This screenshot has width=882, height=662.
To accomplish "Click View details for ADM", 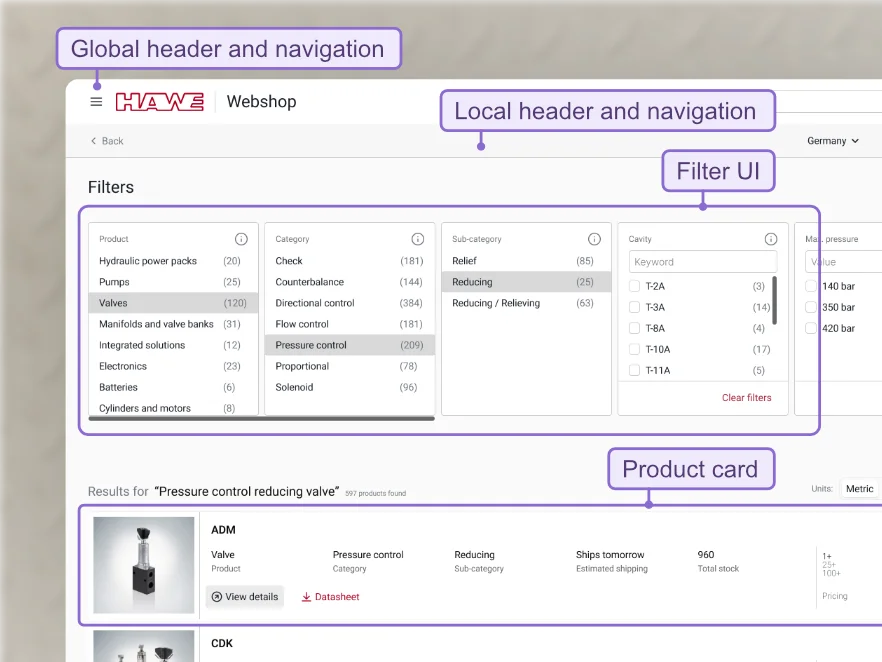I will tap(245, 597).
